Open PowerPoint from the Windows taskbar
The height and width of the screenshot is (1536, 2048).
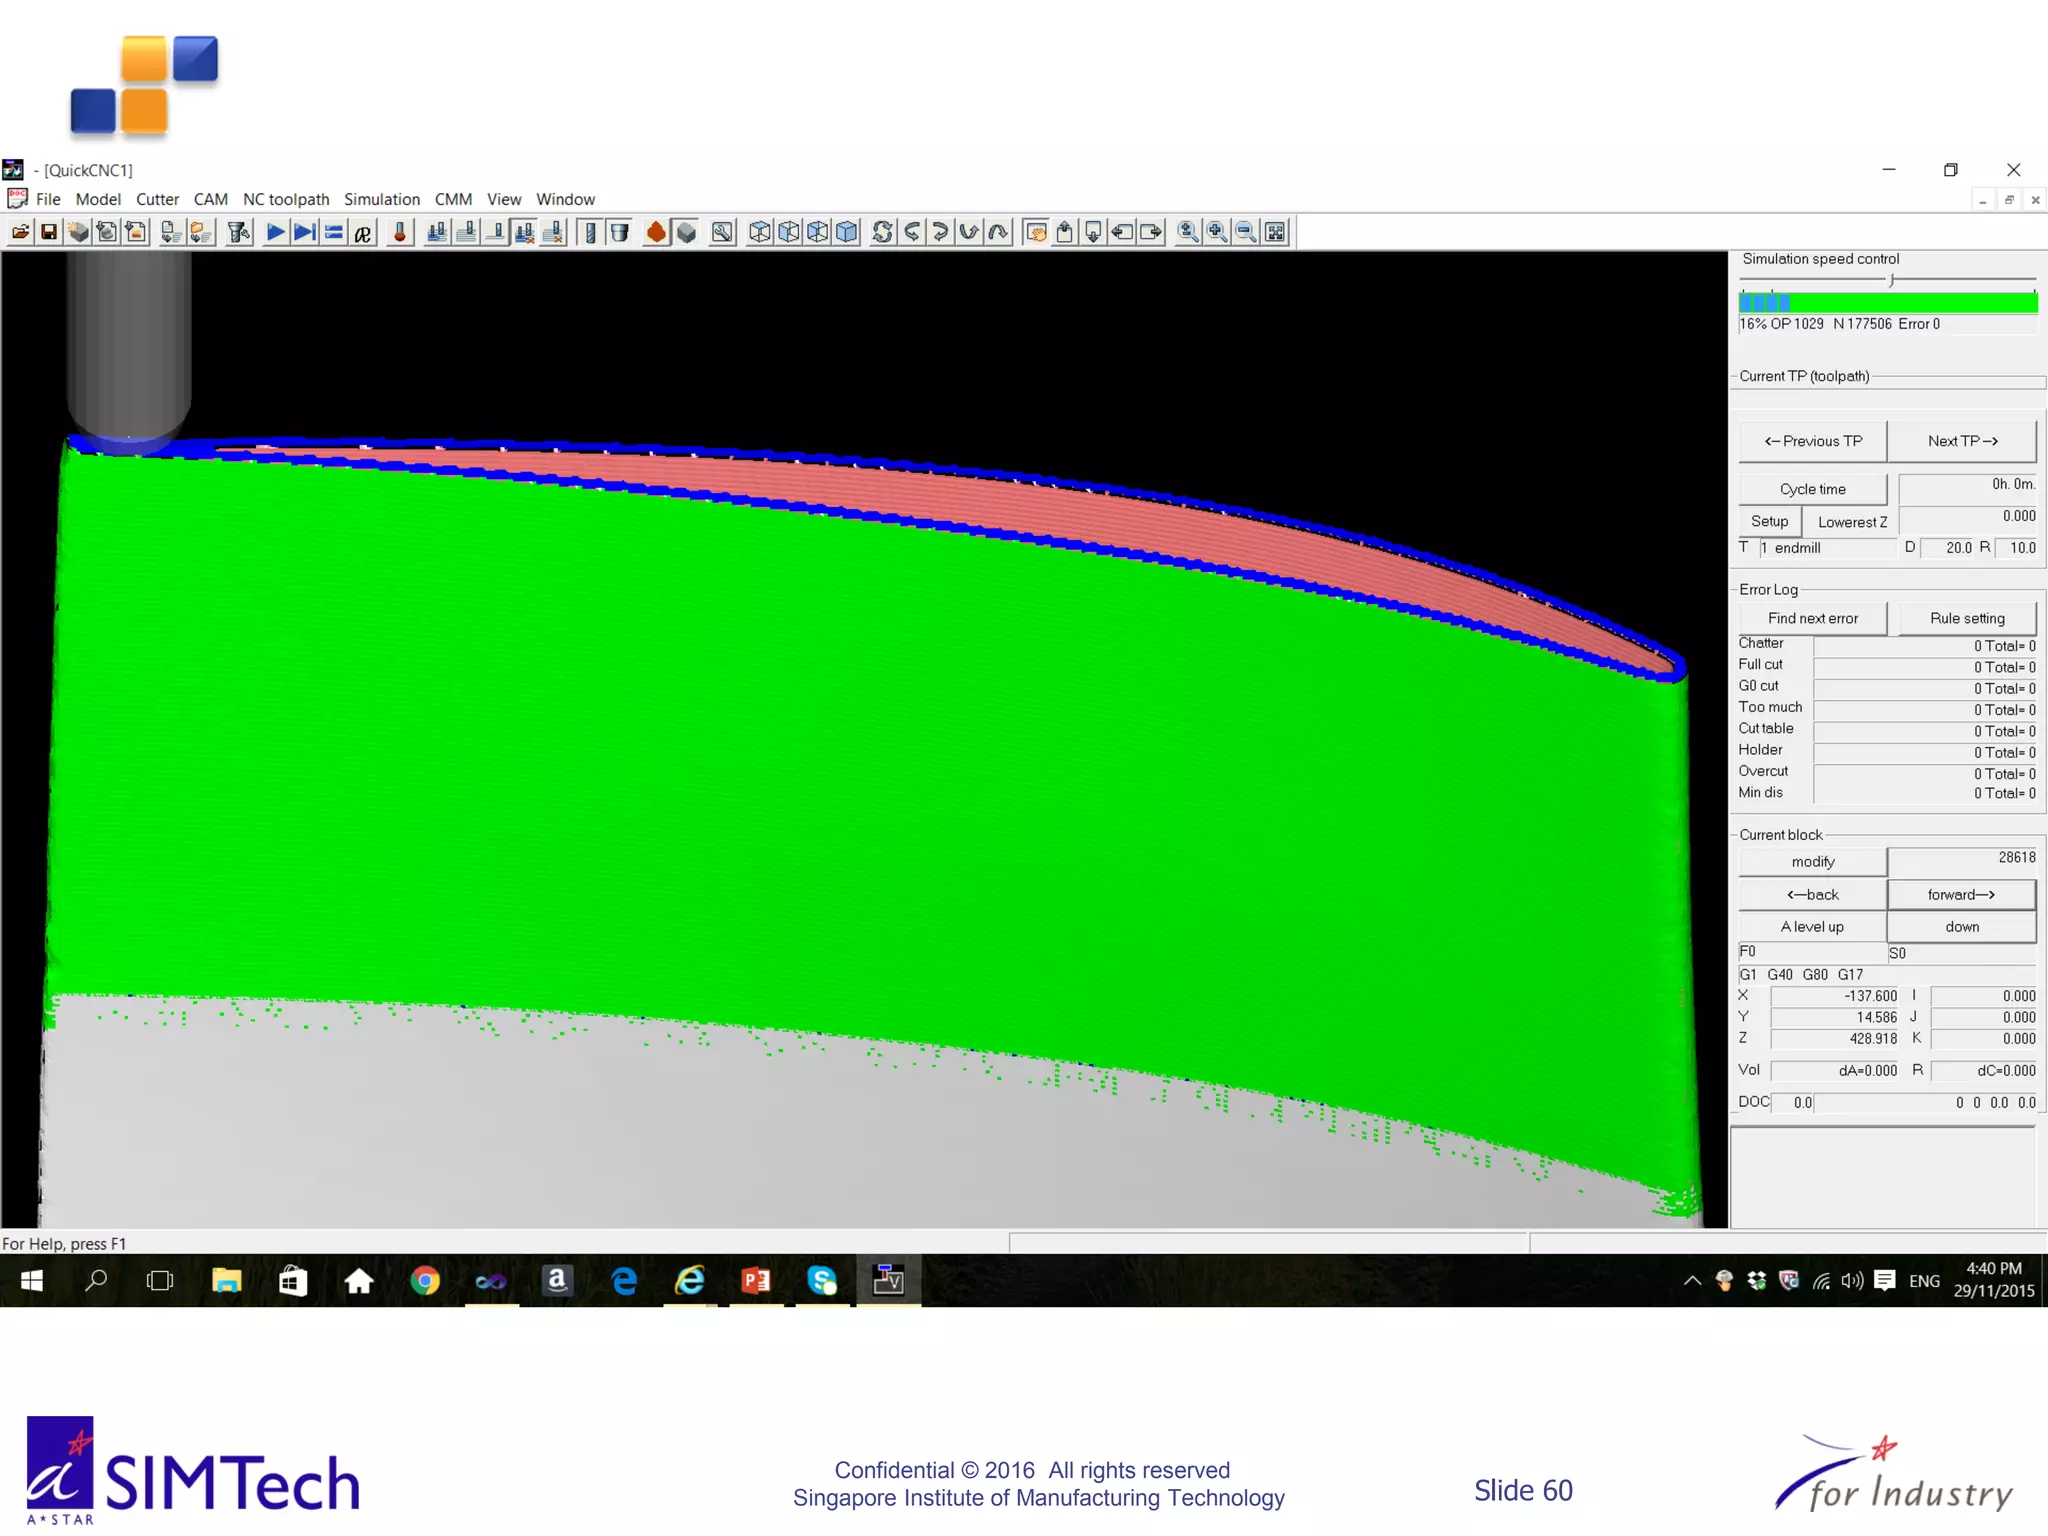(x=756, y=1280)
